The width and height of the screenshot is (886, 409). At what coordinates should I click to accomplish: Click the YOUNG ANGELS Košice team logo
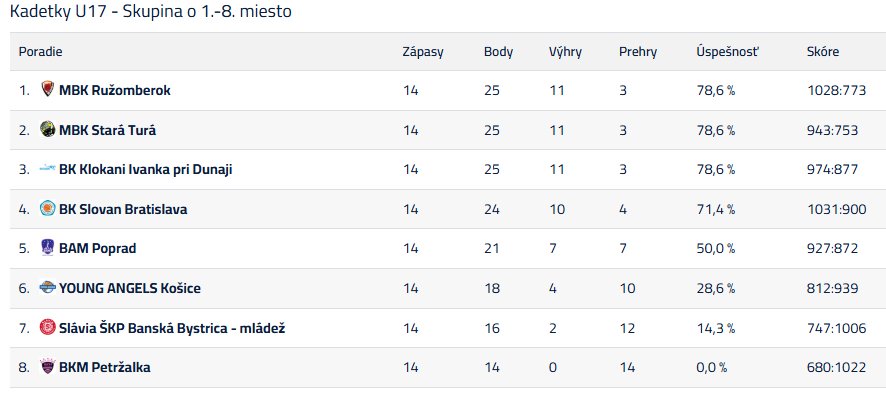[x=47, y=289]
